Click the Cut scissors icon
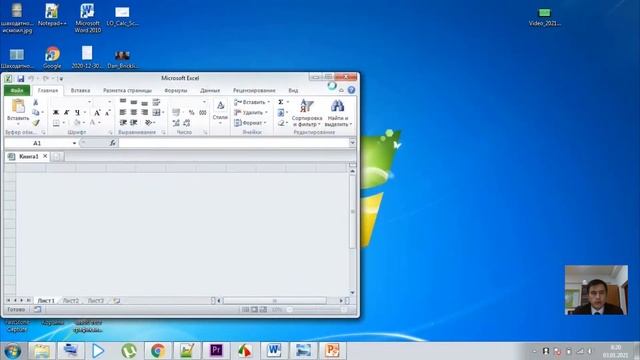Screen dimensions: 640x360 click(x=36, y=102)
